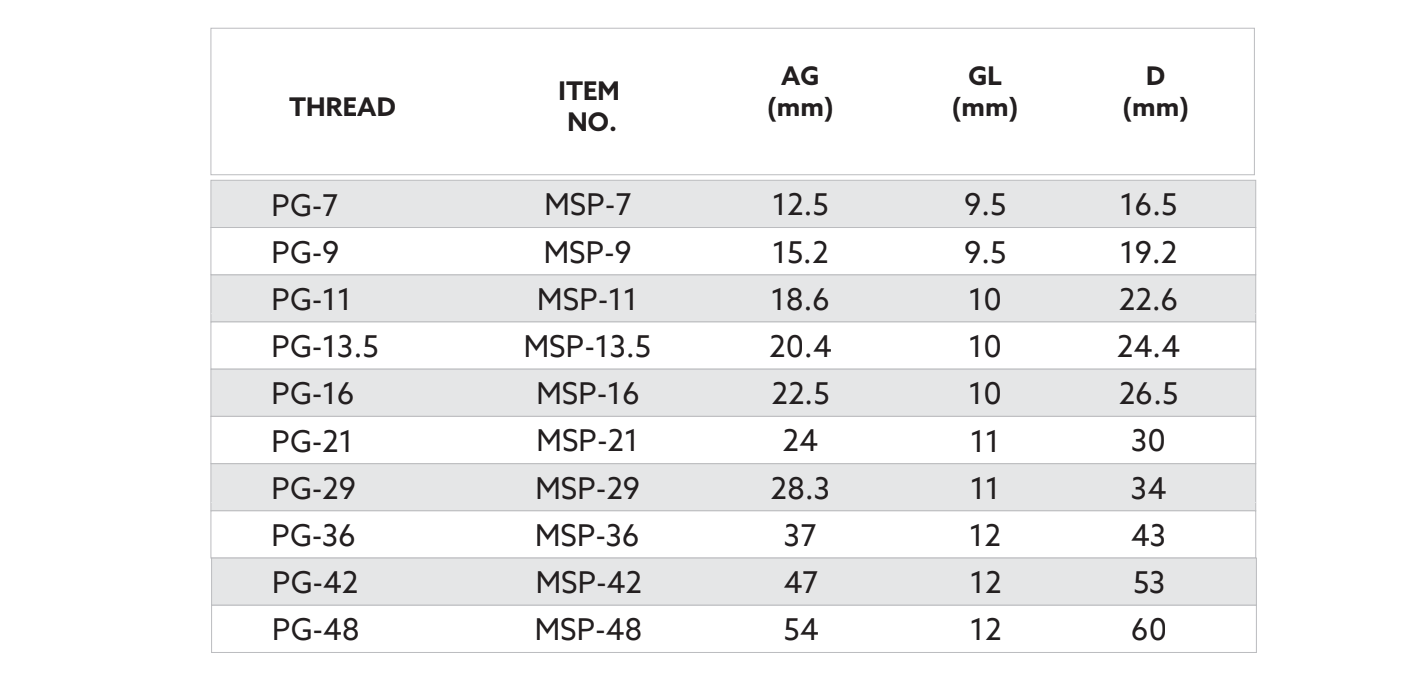Select the MSP-9 item number
1416x682 pixels.
pyautogui.click(x=585, y=253)
